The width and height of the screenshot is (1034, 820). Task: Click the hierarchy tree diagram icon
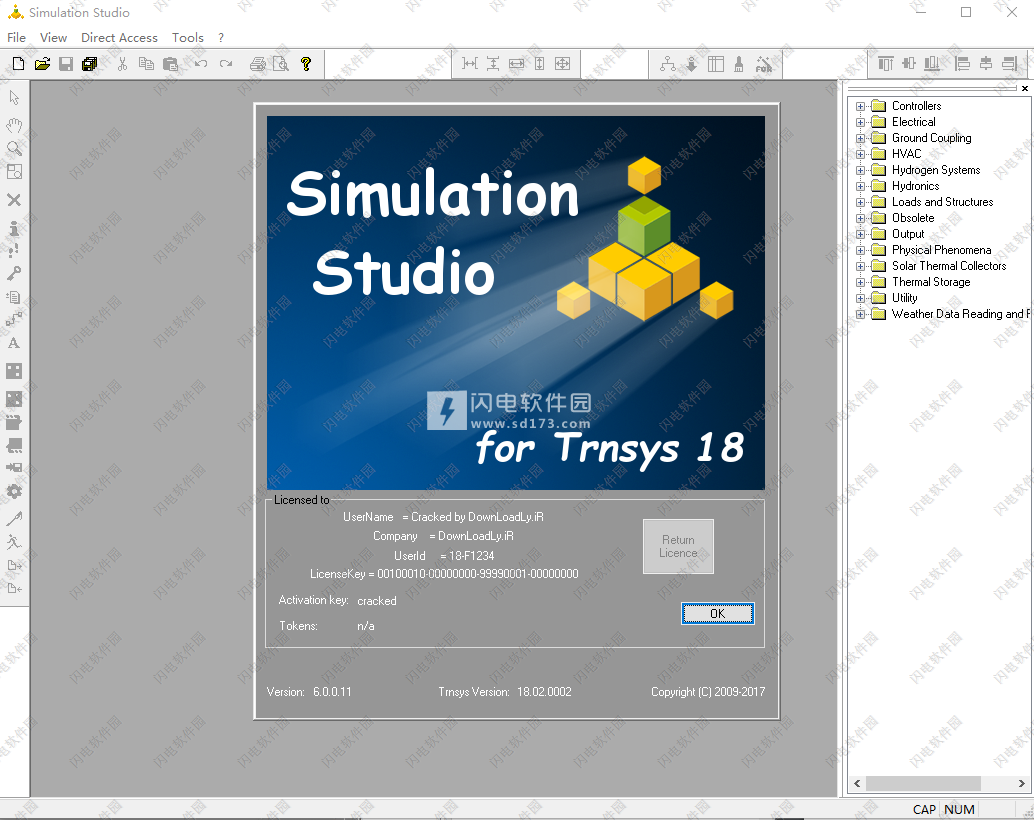pos(667,64)
